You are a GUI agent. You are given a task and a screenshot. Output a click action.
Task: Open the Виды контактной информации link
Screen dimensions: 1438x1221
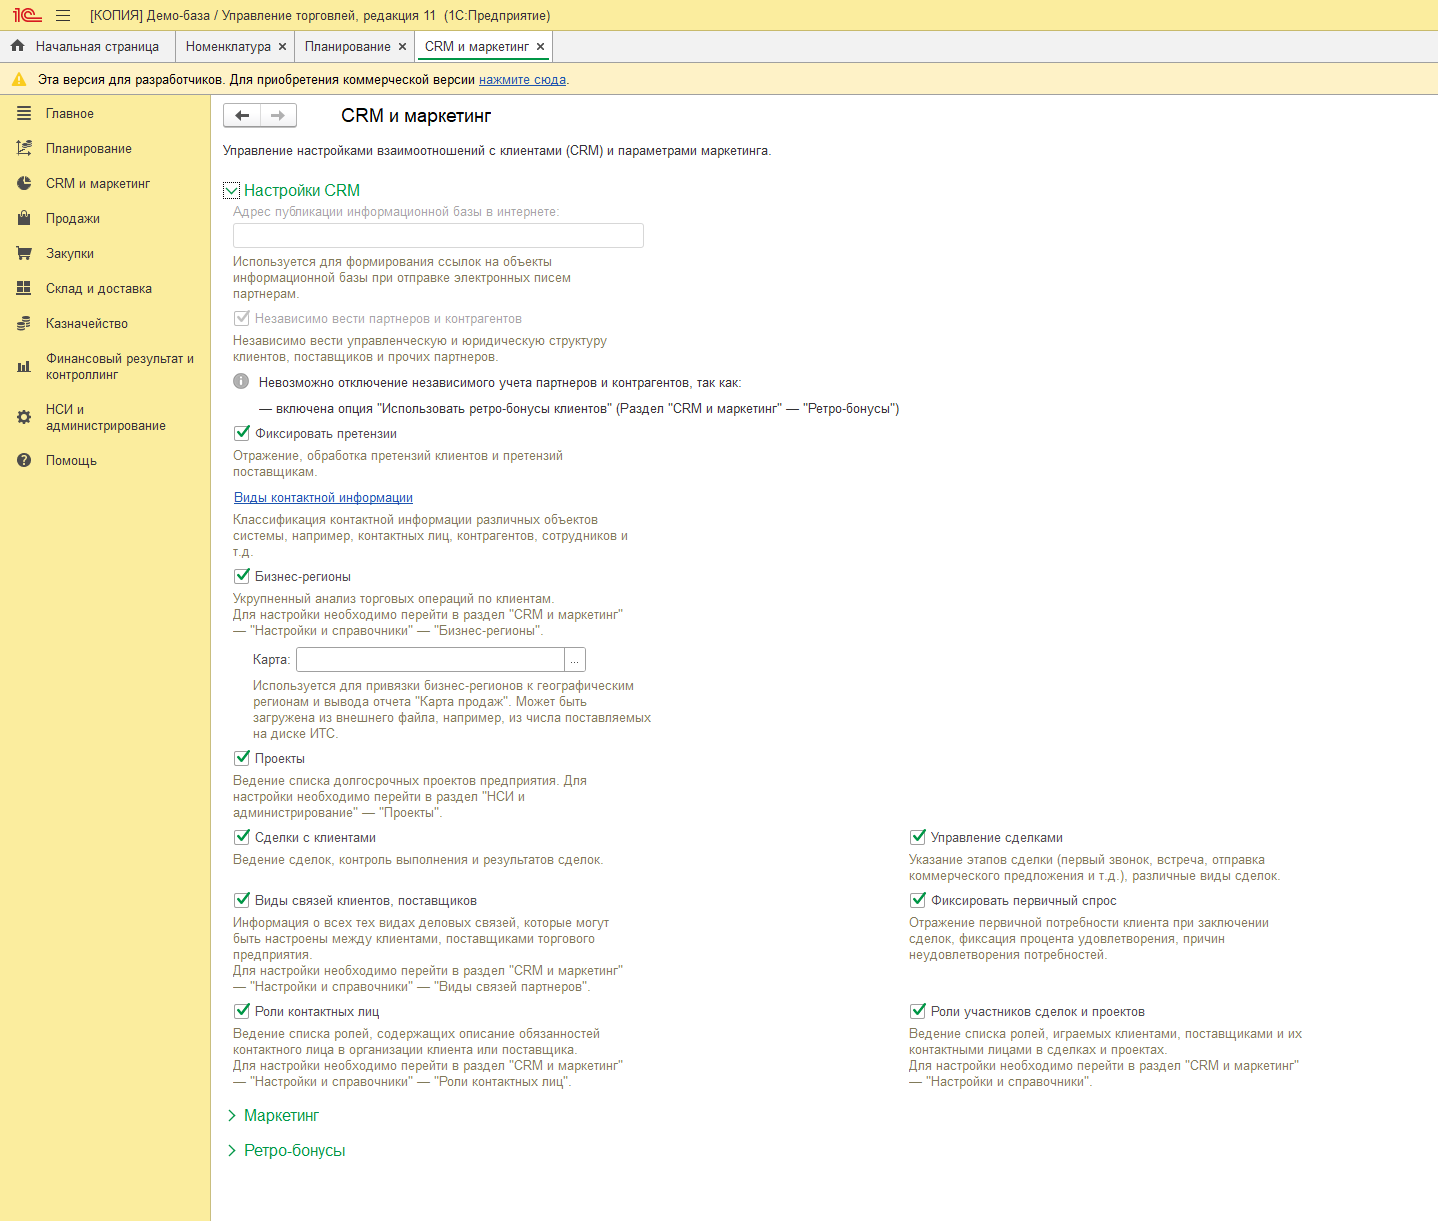point(323,498)
